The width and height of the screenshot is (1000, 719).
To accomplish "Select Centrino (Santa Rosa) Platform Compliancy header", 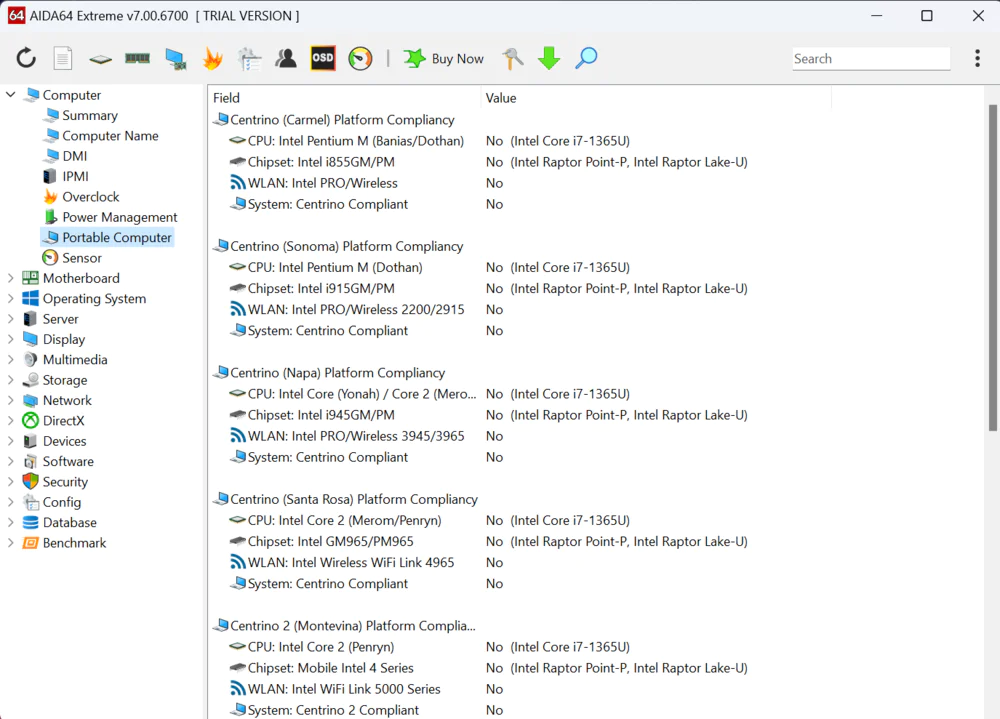I will (354, 500).
